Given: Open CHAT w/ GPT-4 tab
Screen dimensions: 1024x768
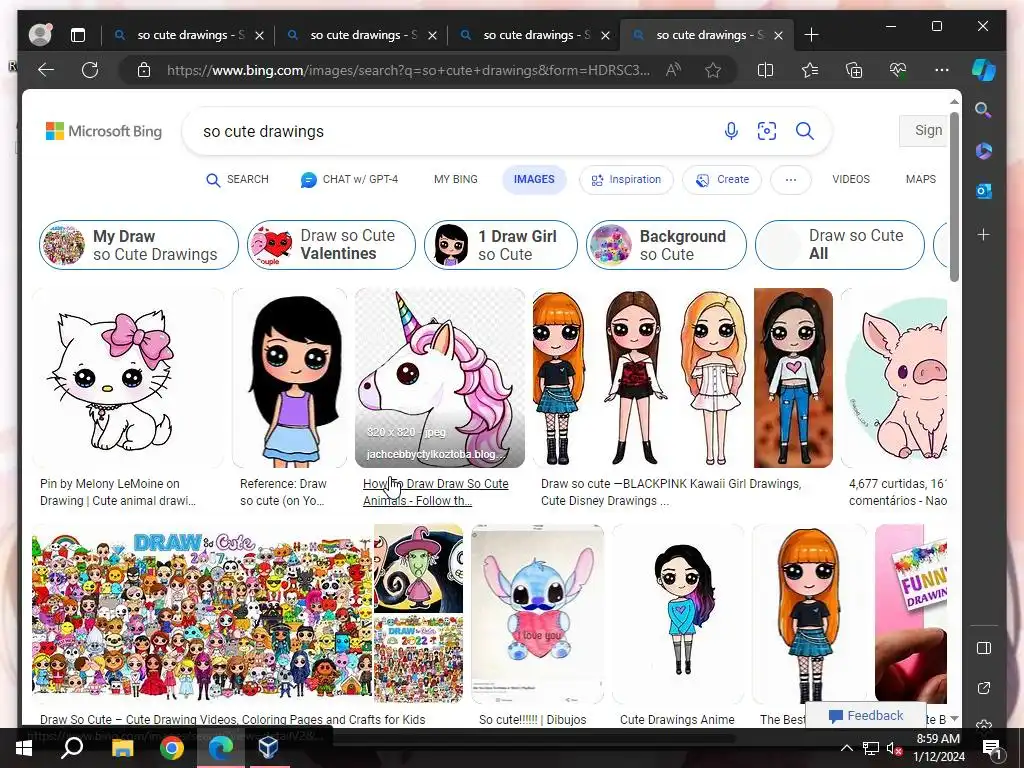Looking at the screenshot, I should coord(349,180).
